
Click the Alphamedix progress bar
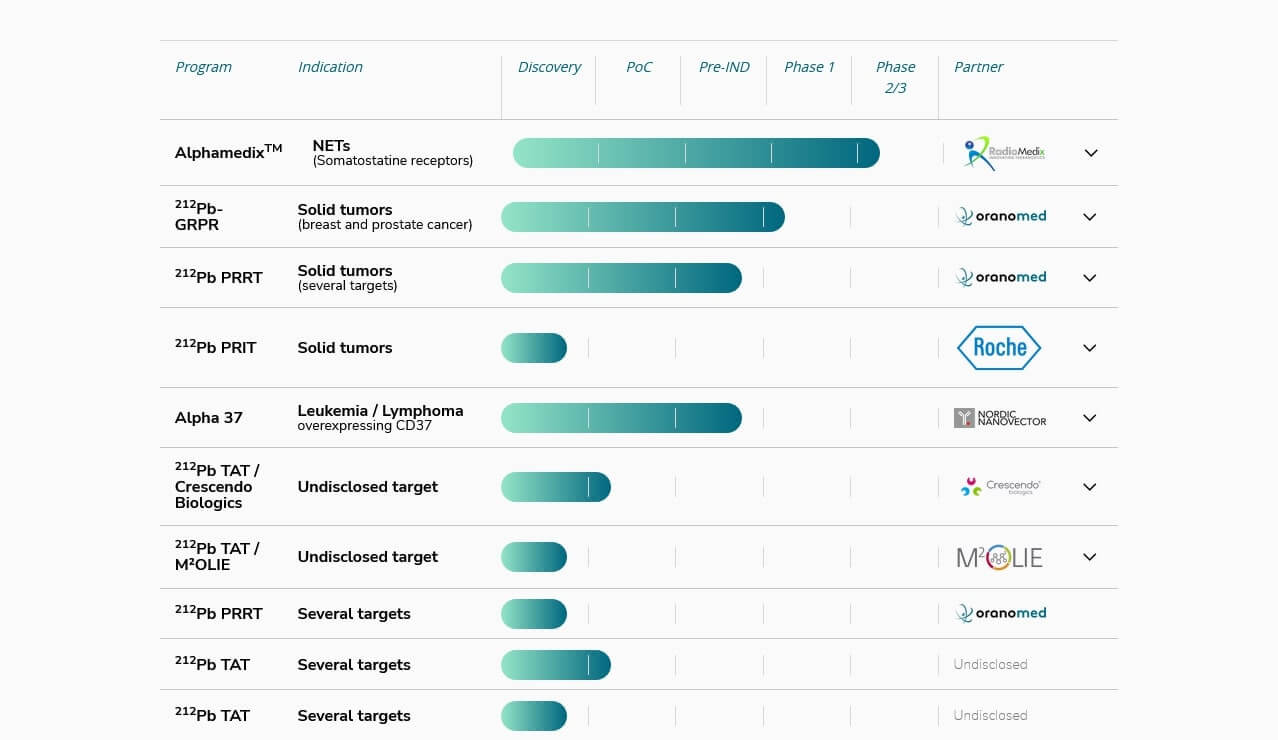coord(696,153)
